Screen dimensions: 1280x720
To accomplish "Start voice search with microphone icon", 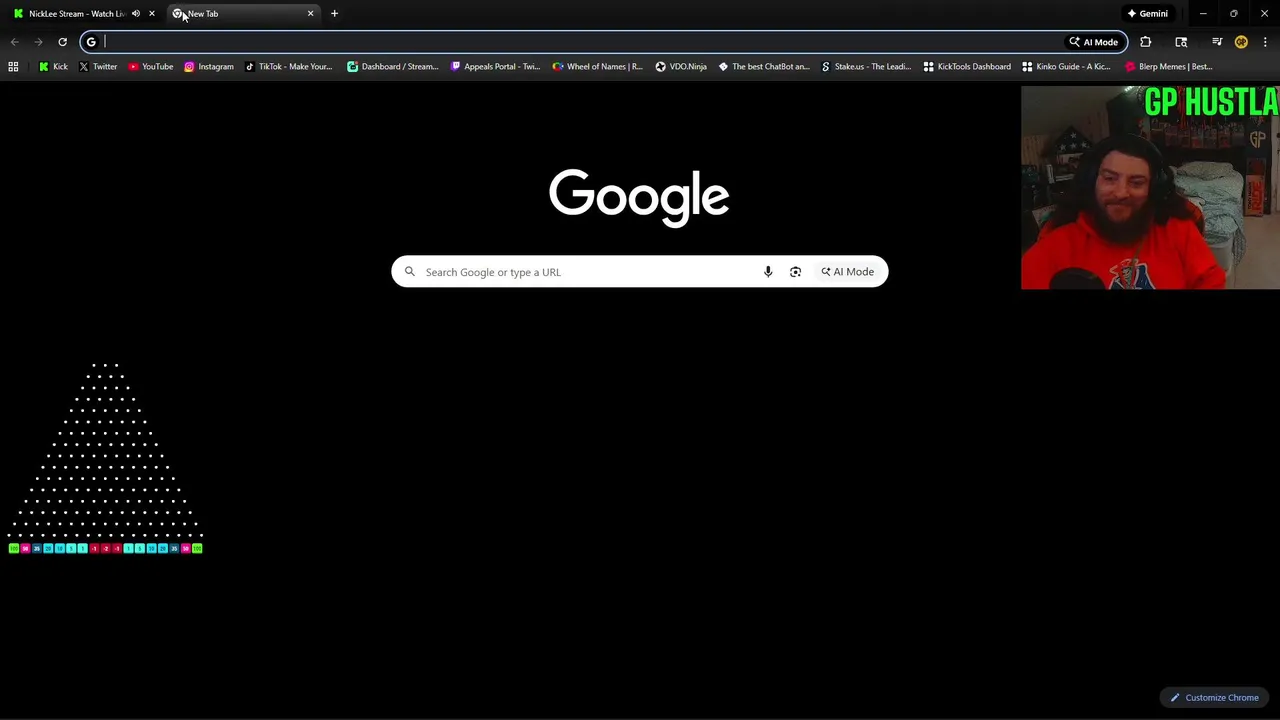I will tap(768, 272).
